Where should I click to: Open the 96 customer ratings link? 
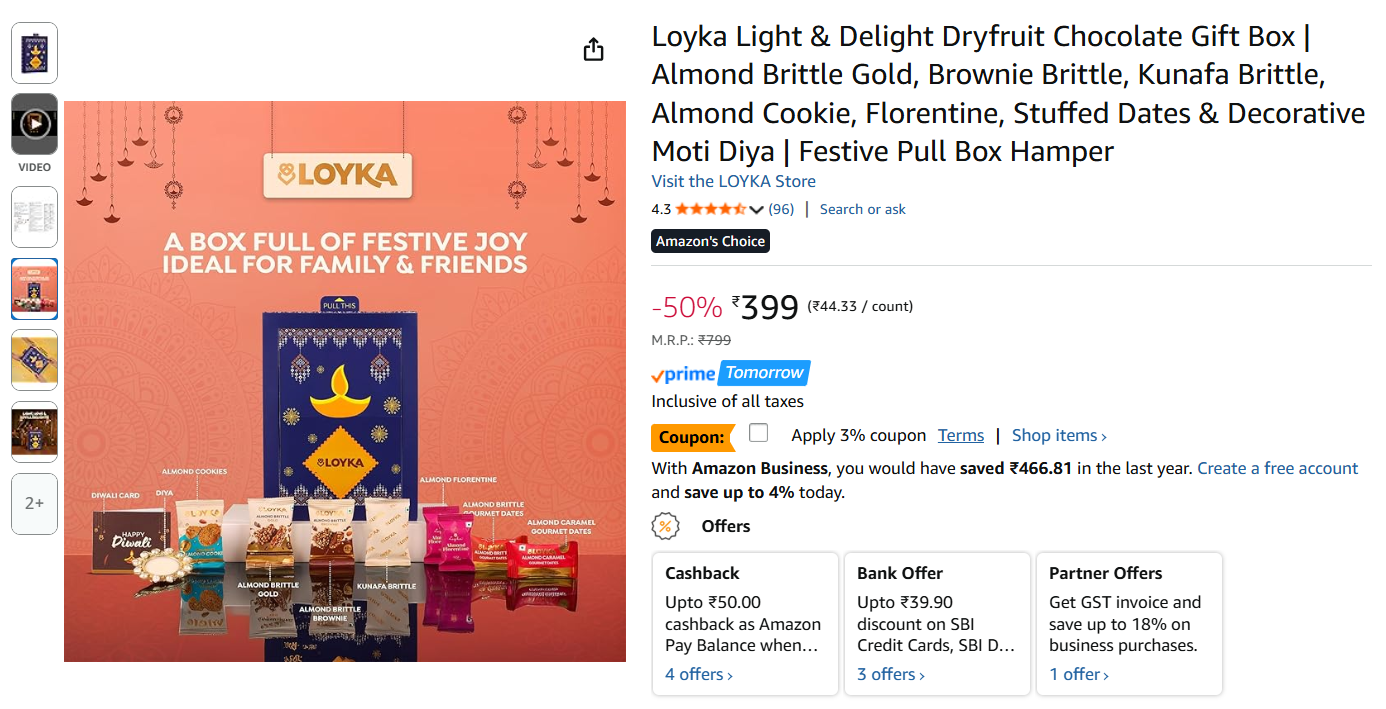click(x=781, y=209)
